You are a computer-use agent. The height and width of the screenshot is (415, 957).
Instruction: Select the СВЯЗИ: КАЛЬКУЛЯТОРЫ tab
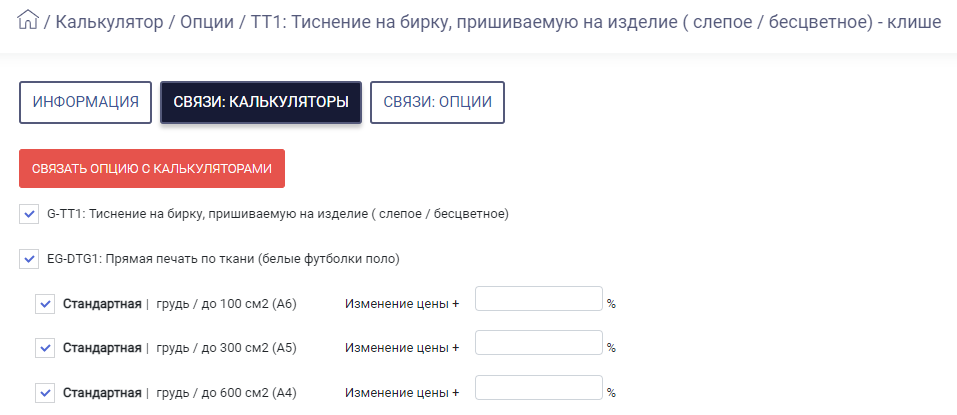pyautogui.click(x=261, y=103)
